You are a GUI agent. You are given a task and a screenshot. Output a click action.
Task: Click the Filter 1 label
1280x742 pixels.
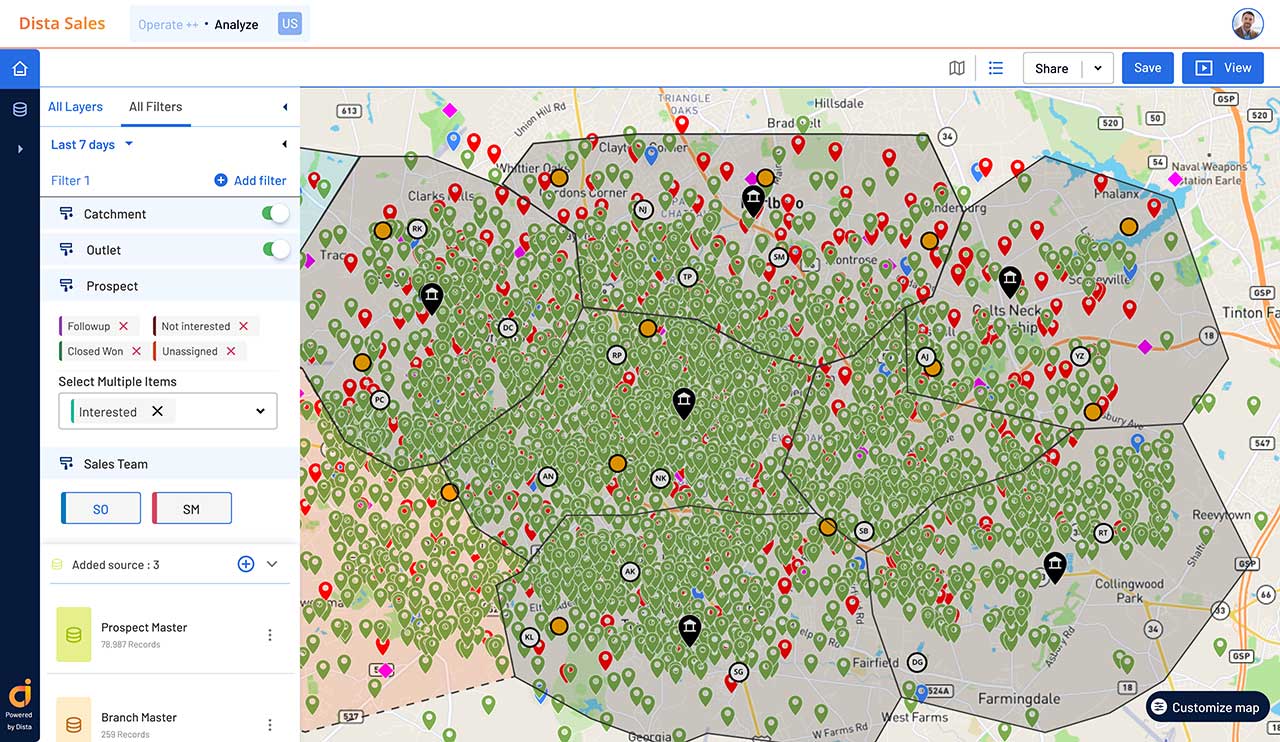point(70,180)
